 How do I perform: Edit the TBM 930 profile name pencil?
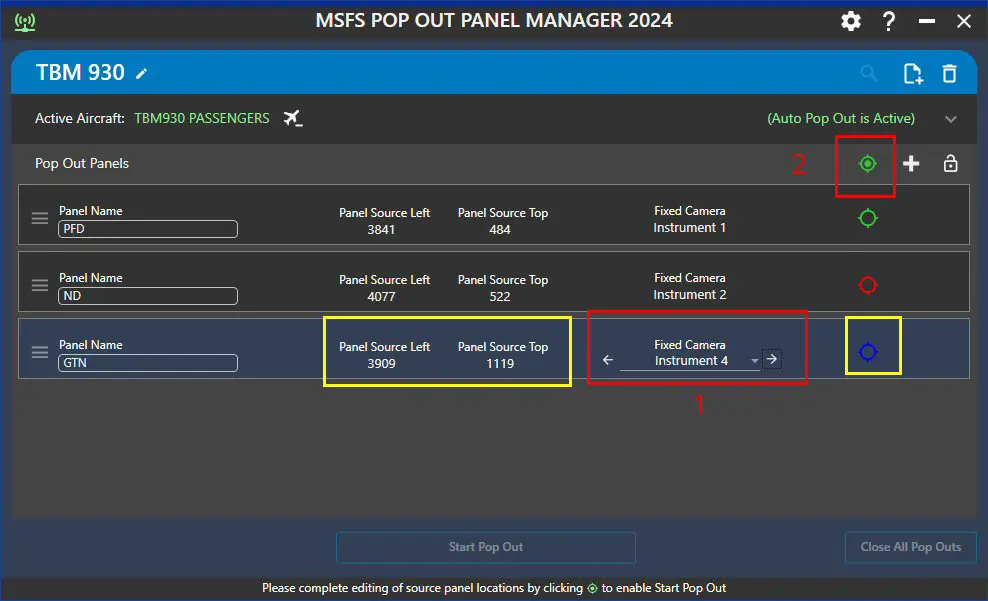142,74
